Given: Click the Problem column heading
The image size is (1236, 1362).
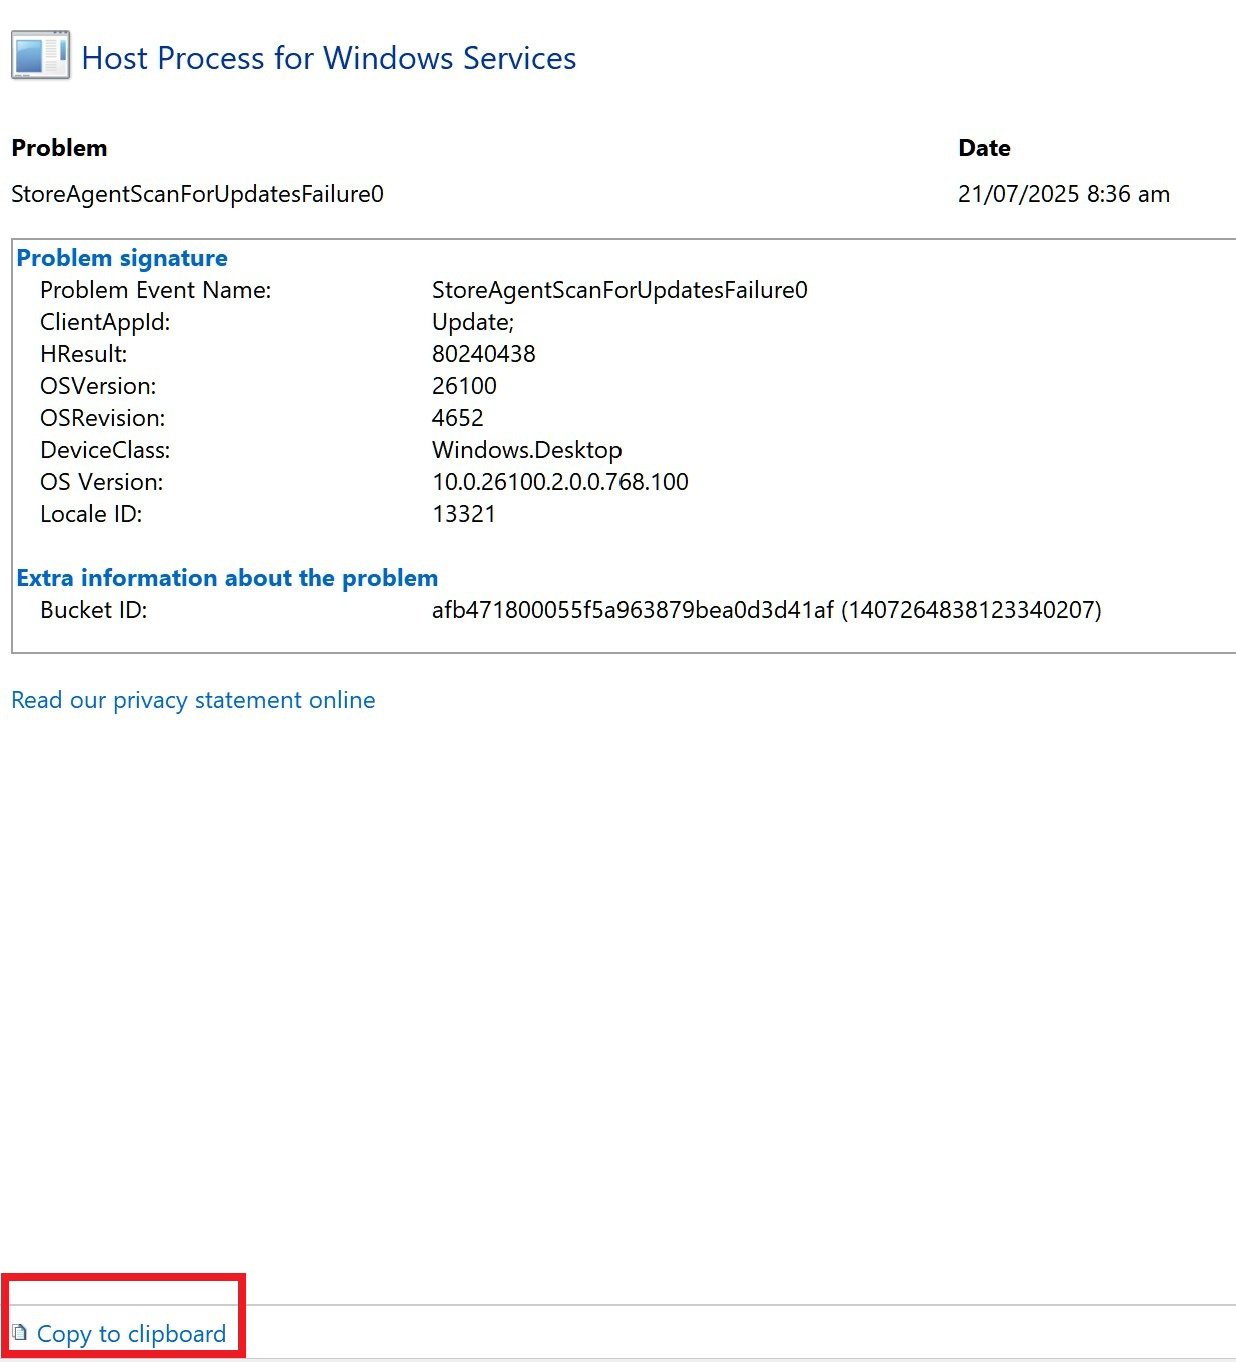Looking at the screenshot, I should [59, 148].
